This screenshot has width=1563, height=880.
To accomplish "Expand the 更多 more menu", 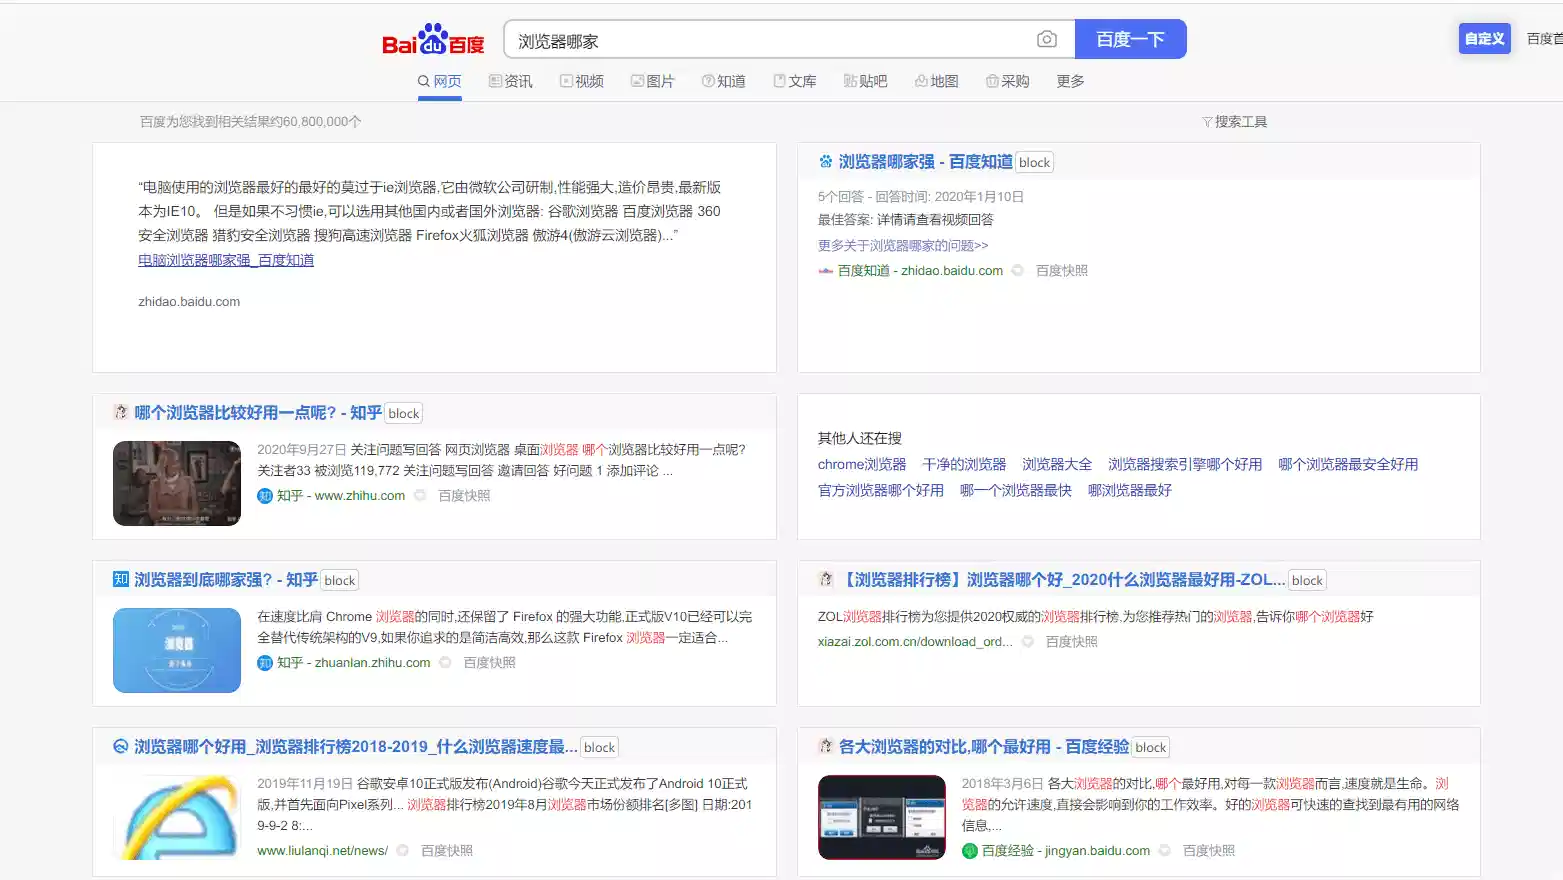I will point(1070,81).
